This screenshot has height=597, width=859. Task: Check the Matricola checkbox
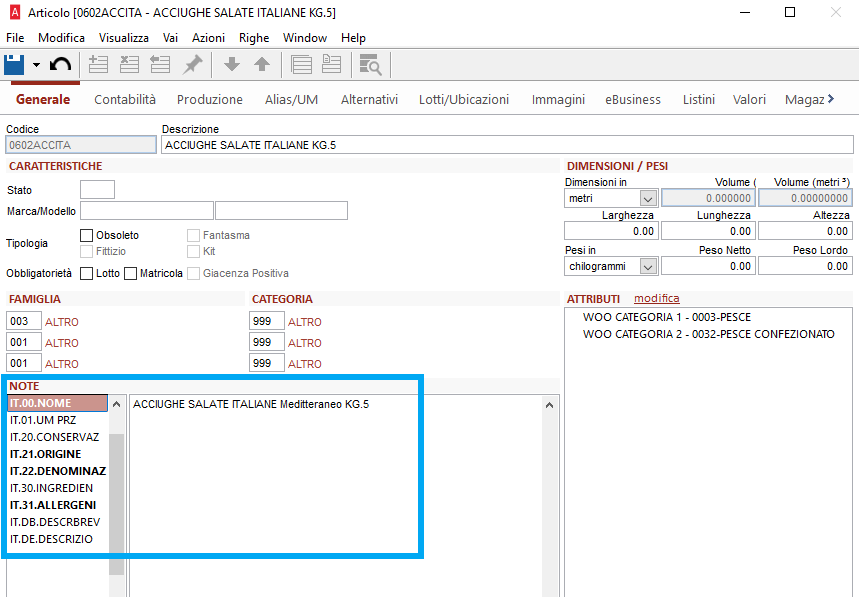(x=130, y=273)
